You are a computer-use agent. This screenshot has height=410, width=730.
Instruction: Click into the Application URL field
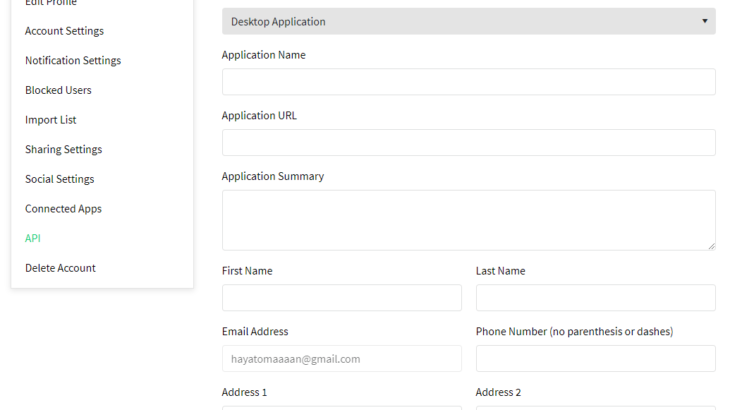(468, 143)
